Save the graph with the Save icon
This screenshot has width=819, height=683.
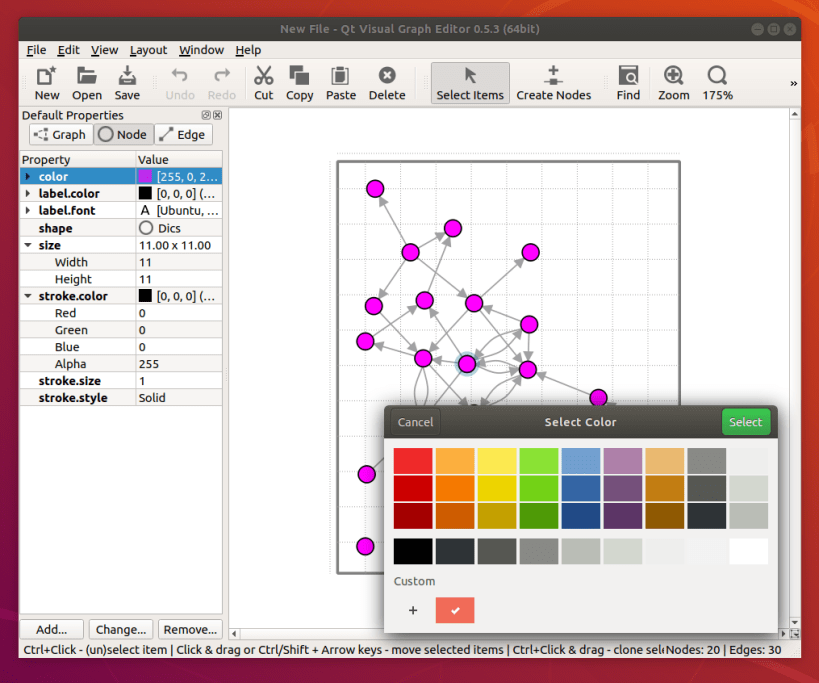(127, 83)
